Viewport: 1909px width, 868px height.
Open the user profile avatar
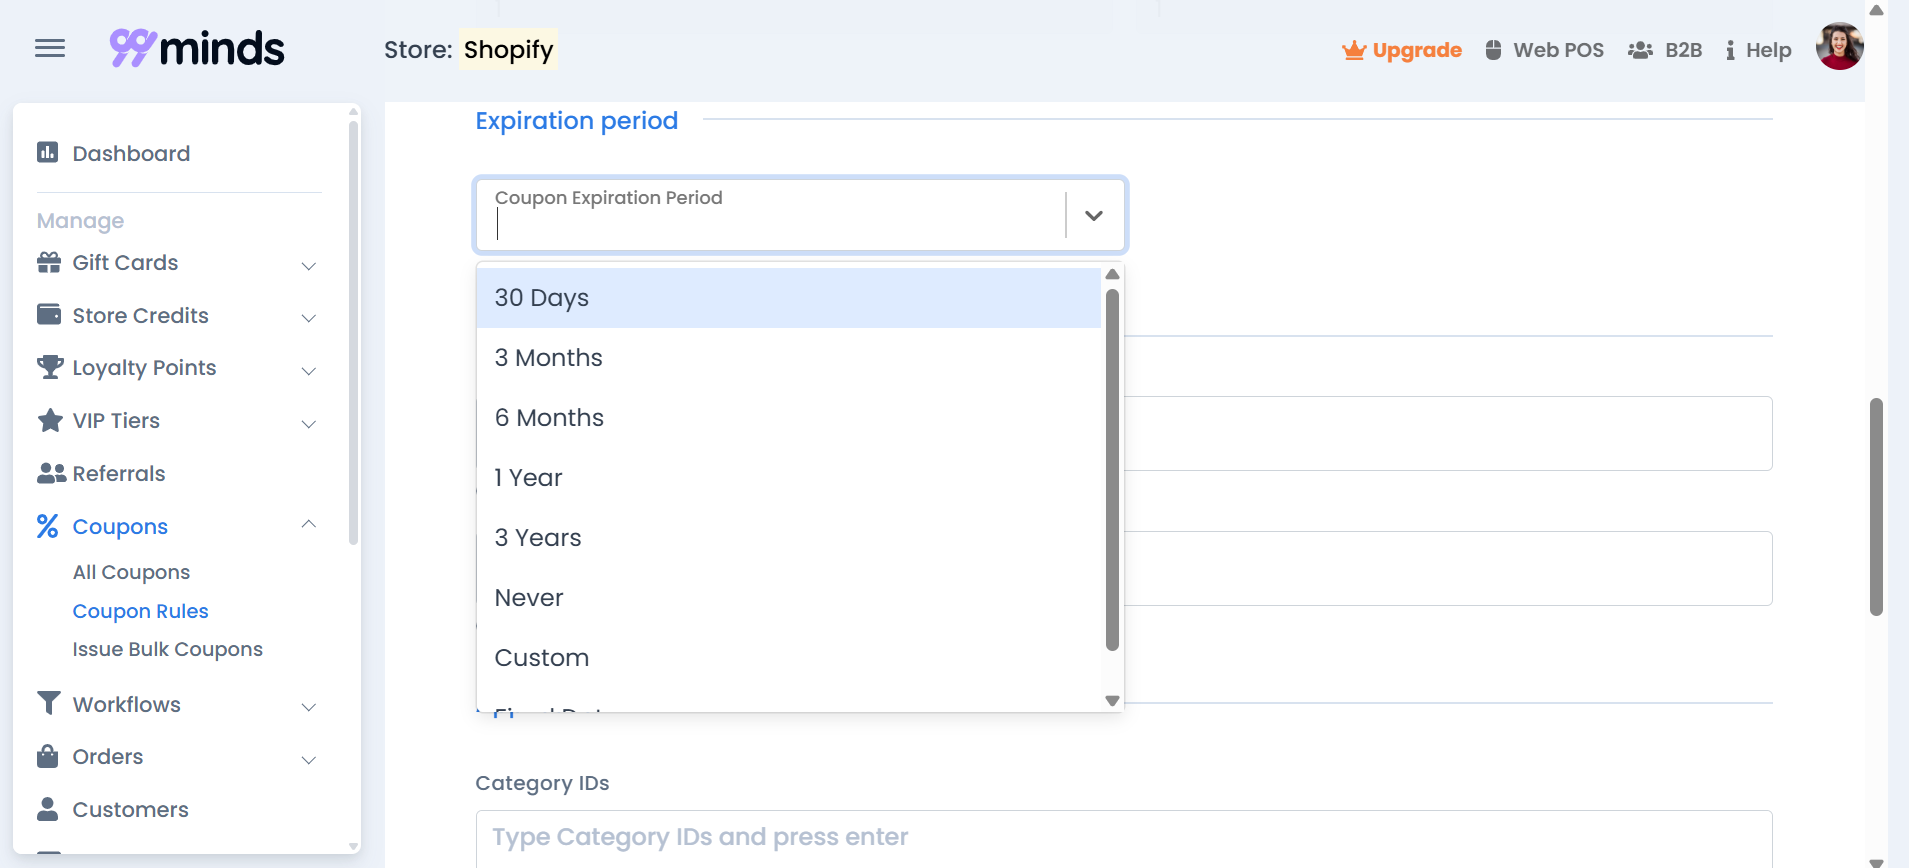point(1839,47)
